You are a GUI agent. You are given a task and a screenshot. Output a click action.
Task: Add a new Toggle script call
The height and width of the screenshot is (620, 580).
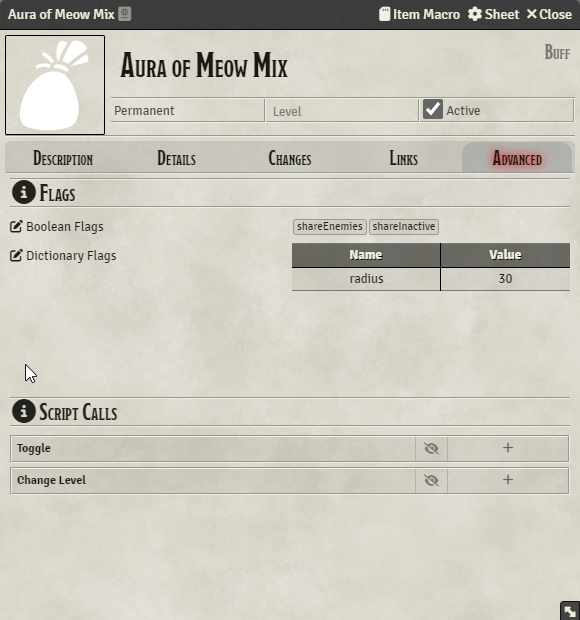pyautogui.click(x=508, y=448)
